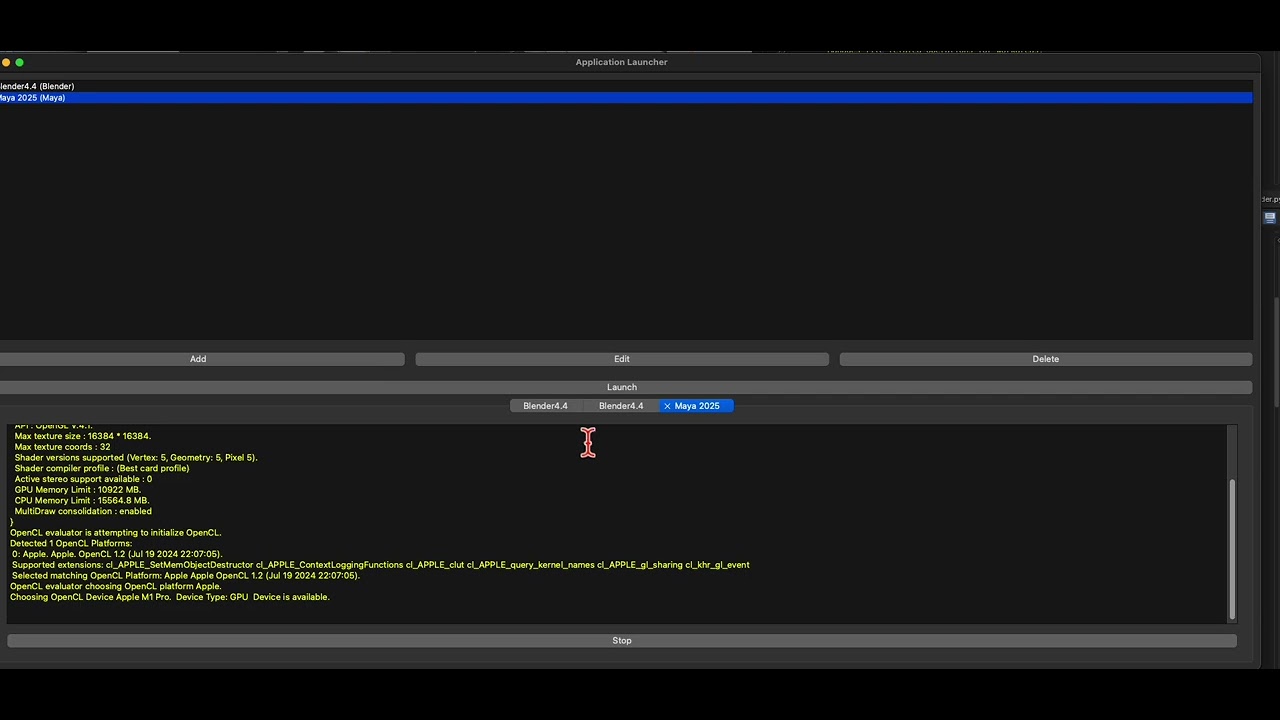Click the 'Shader versions supported' log line

[136, 458]
